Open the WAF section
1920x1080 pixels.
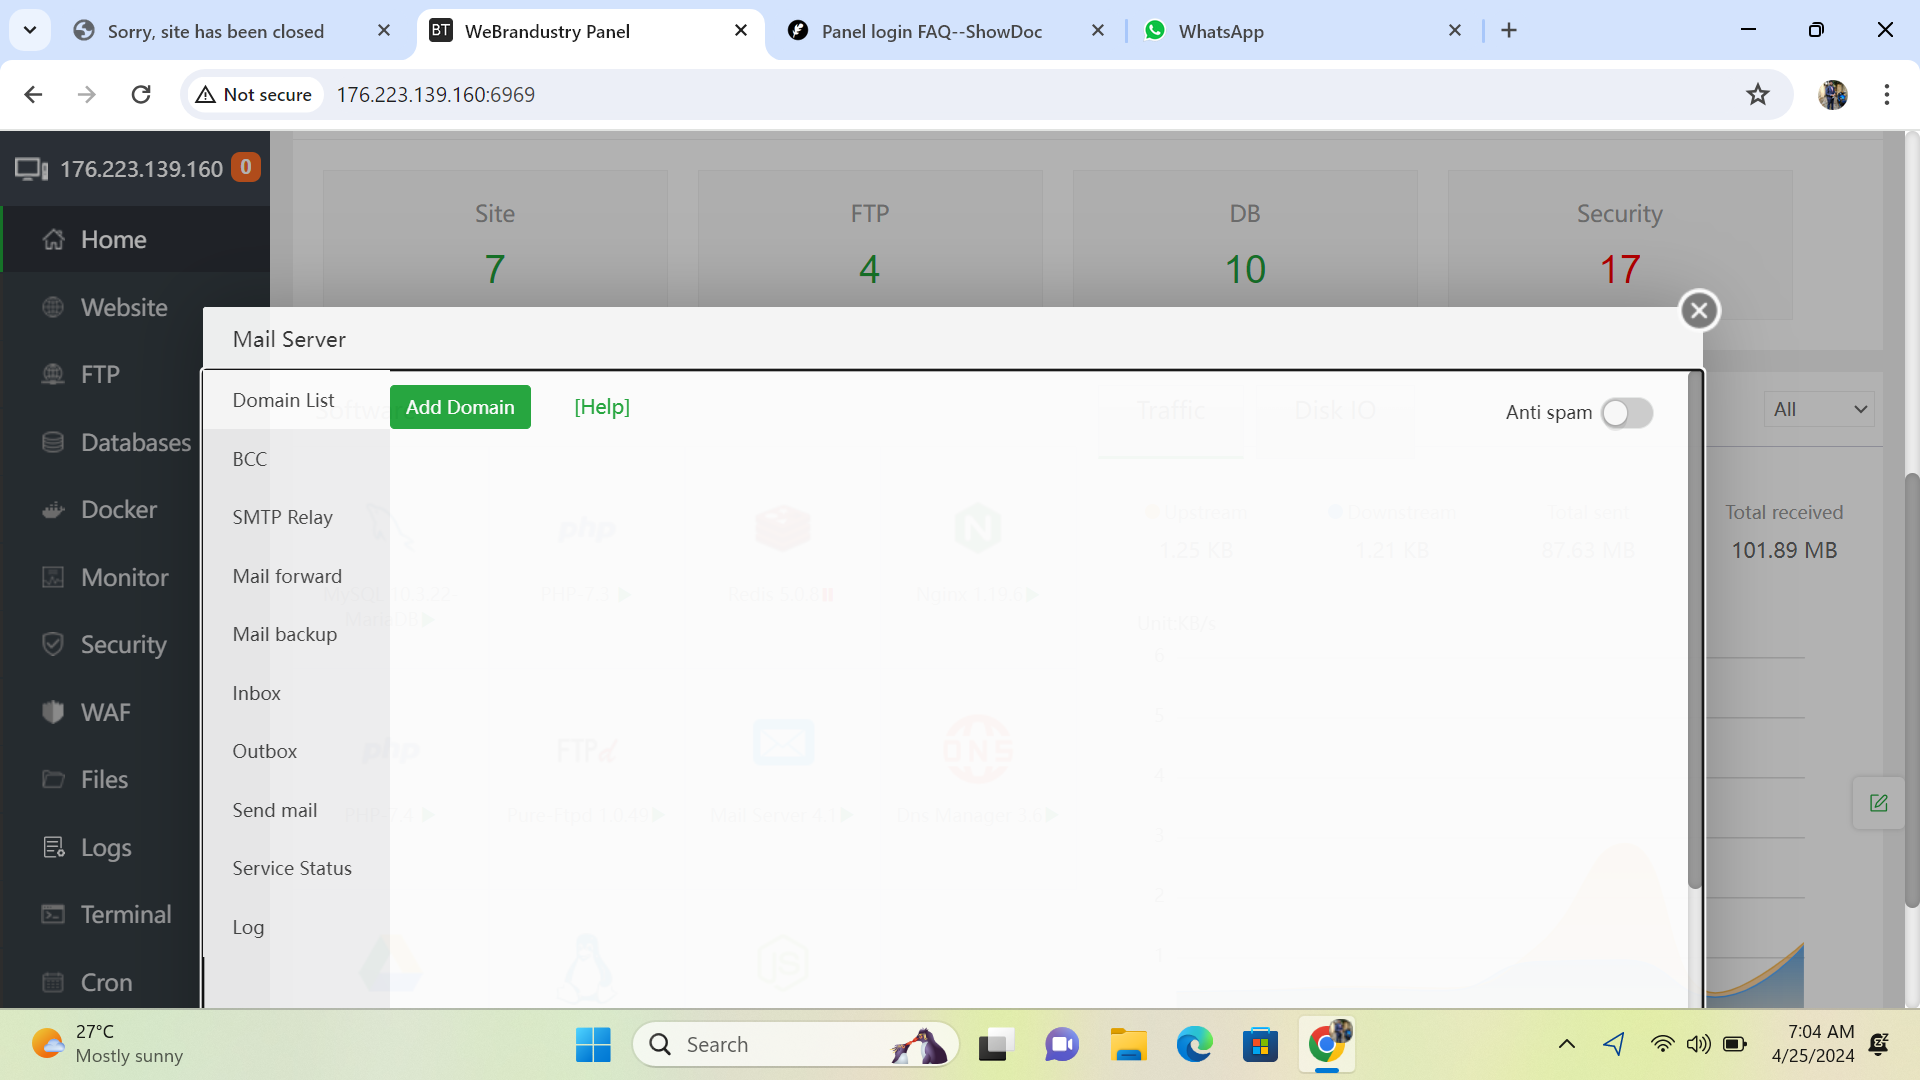[x=105, y=712]
